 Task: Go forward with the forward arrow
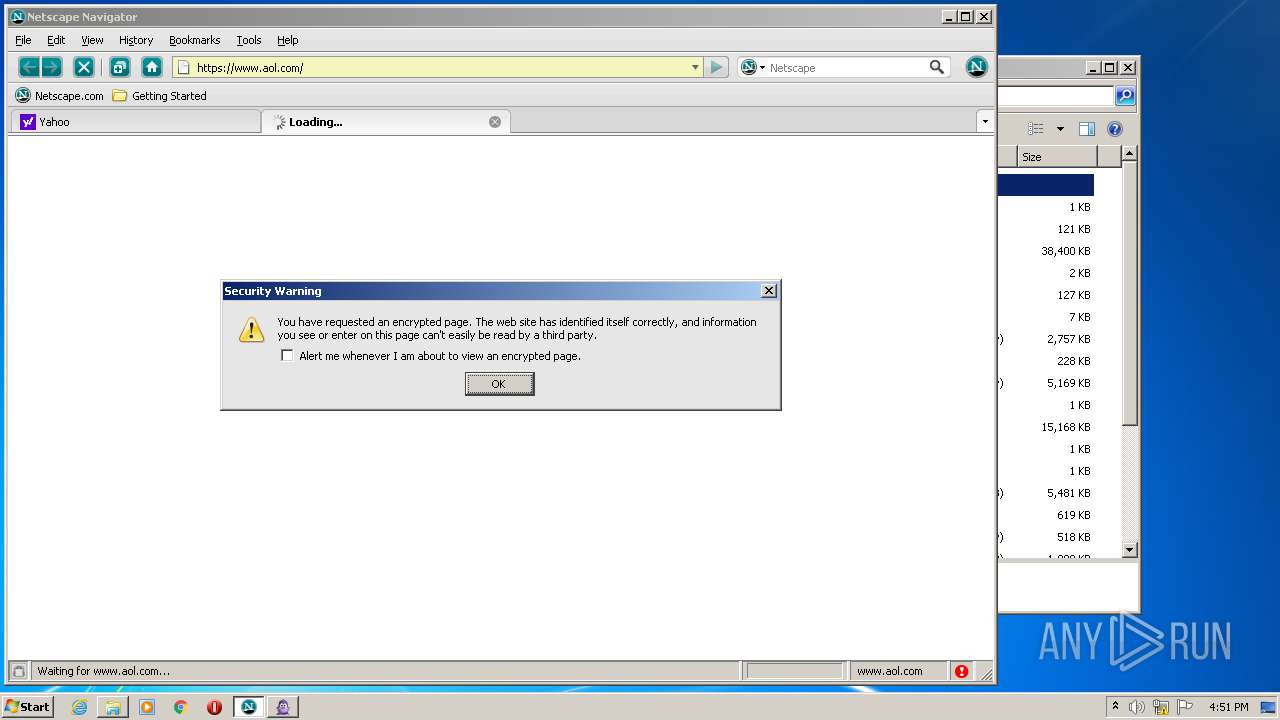pyautogui.click(x=52, y=67)
